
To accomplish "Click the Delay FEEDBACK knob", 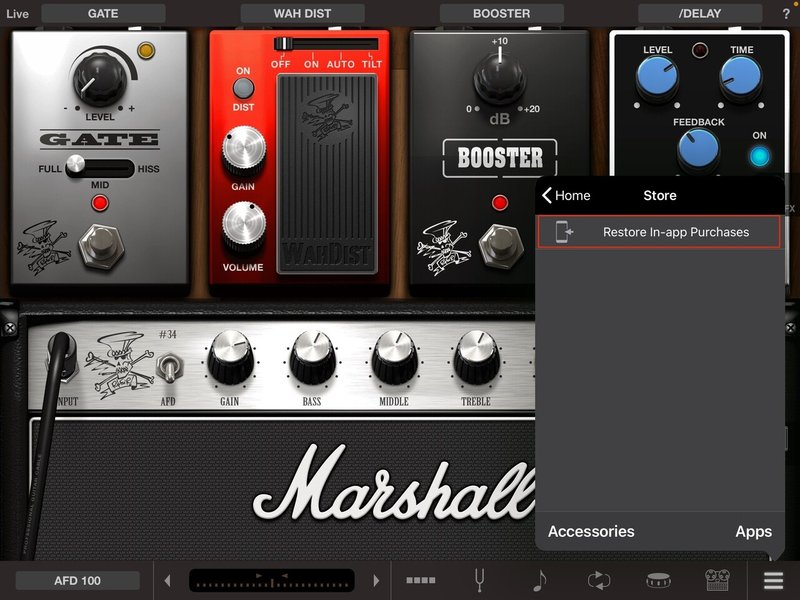I will pyautogui.click(x=698, y=149).
